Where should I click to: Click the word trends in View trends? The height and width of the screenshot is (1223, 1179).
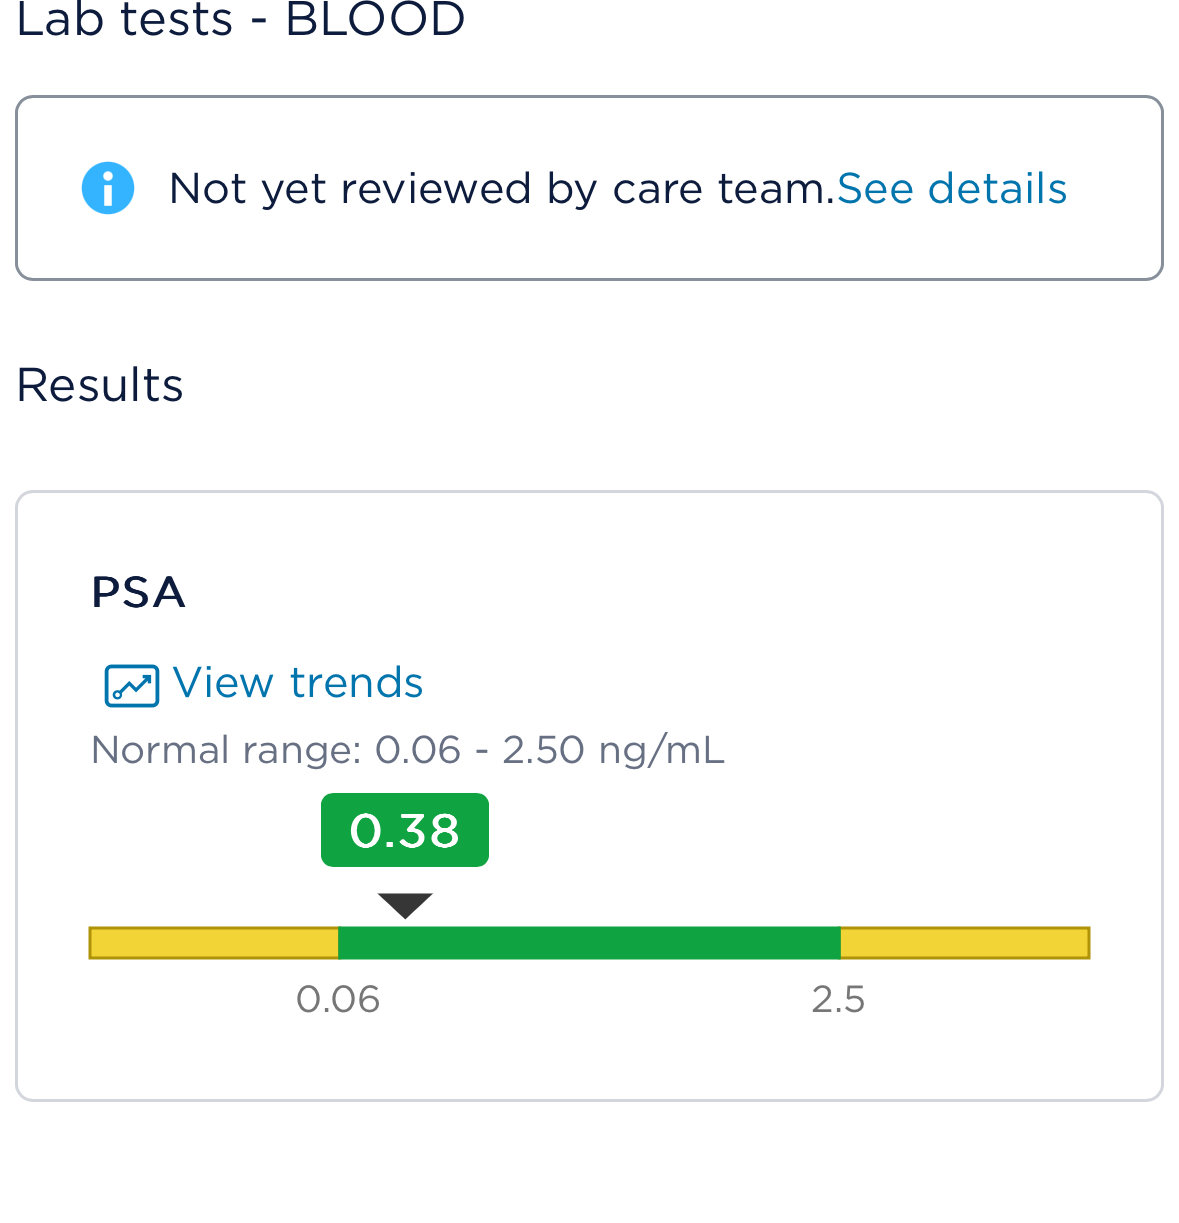pos(357,683)
